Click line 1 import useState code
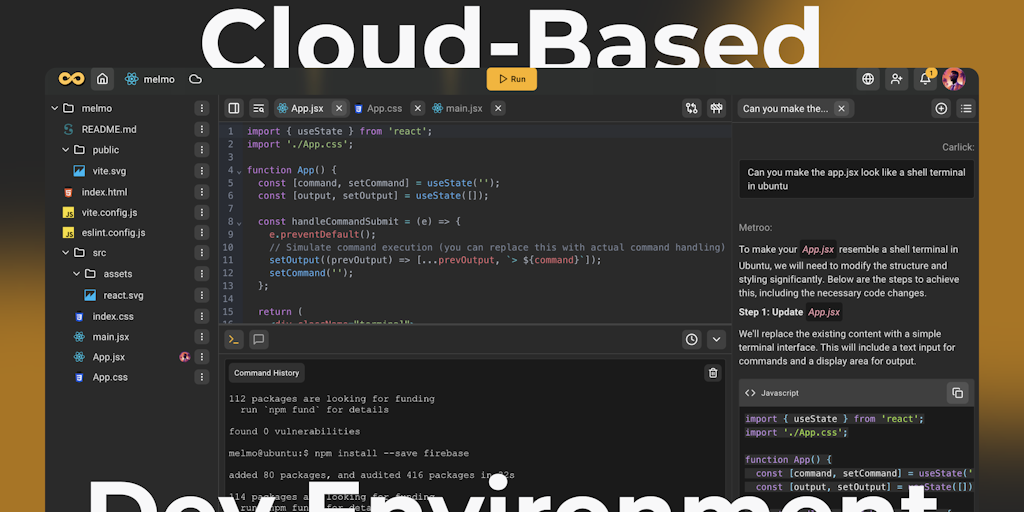The width and height of the screenshot is (1024, 512). [340, 131]
